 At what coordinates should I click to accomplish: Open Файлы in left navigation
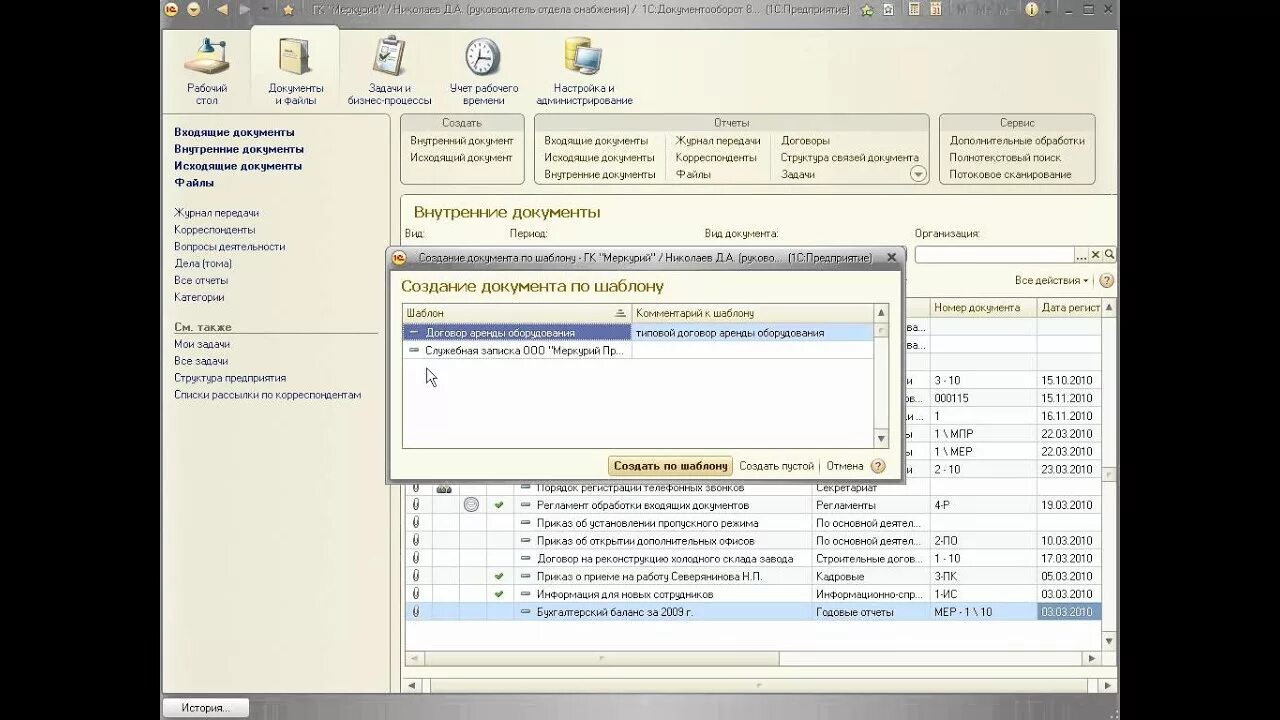194,183
